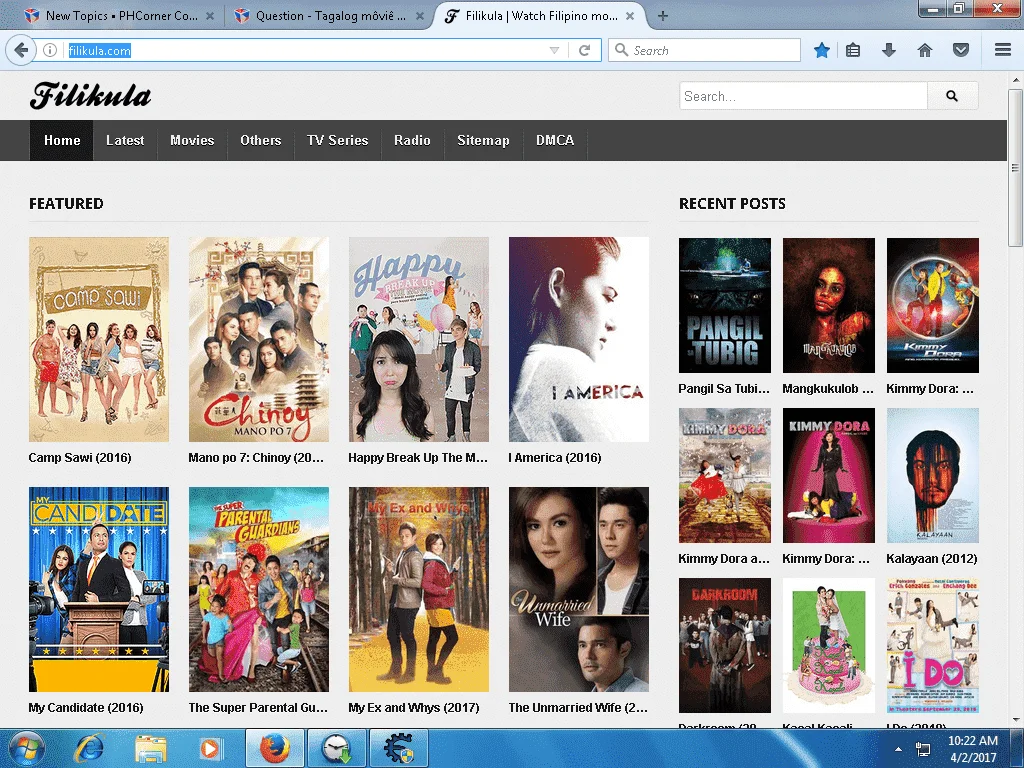This screenshot has width=1024, height=768.
Task: Open the TV Series menu item
Action: coord(338,140)
